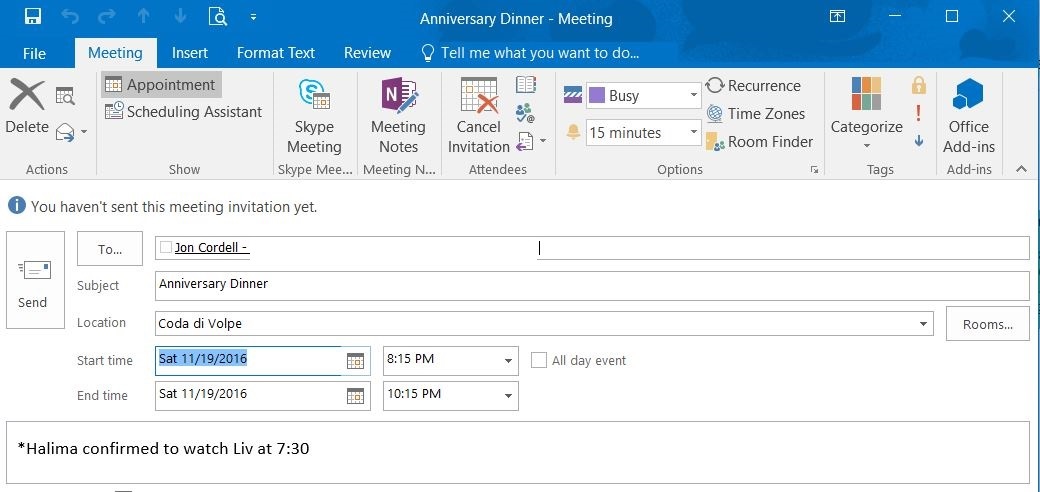Open Room Finder pane
The height and width of the screenshot is (492, 1040).
[759, 141]
